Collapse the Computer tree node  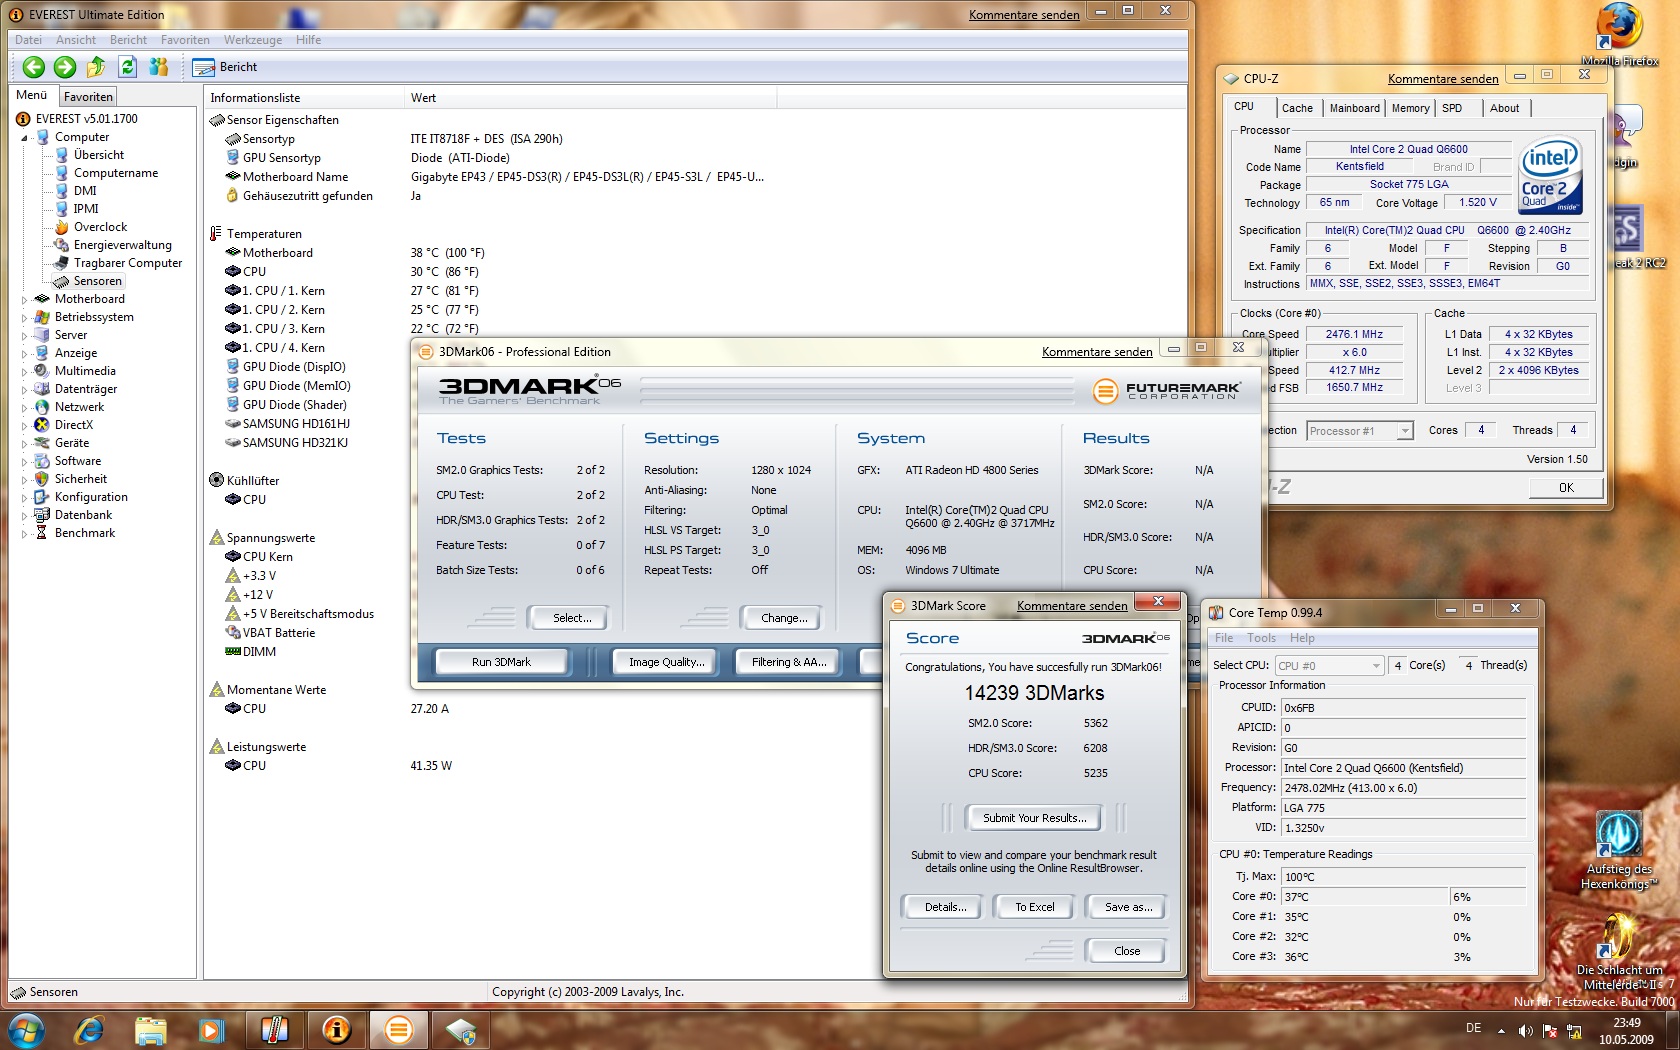[x=25, y=137]
